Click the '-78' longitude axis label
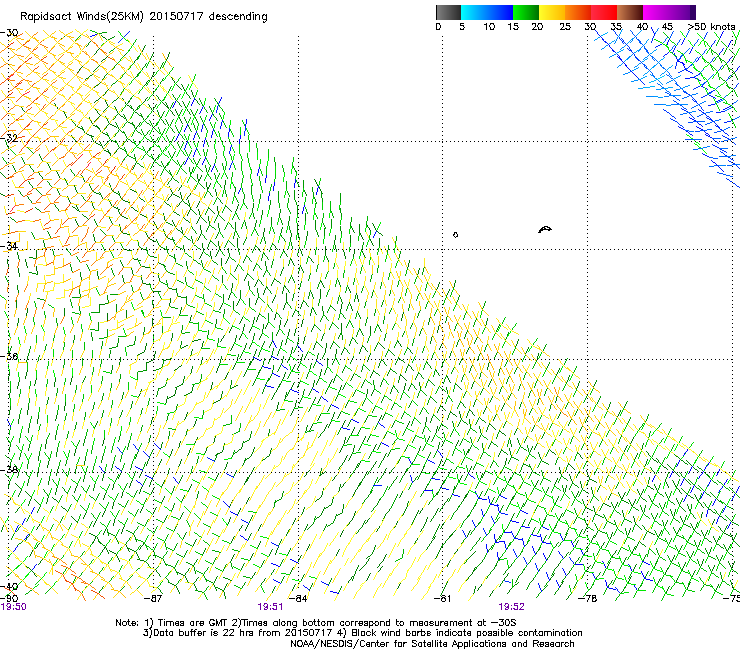The width and height of the screenshot is (740, 650). click(588, 598)
